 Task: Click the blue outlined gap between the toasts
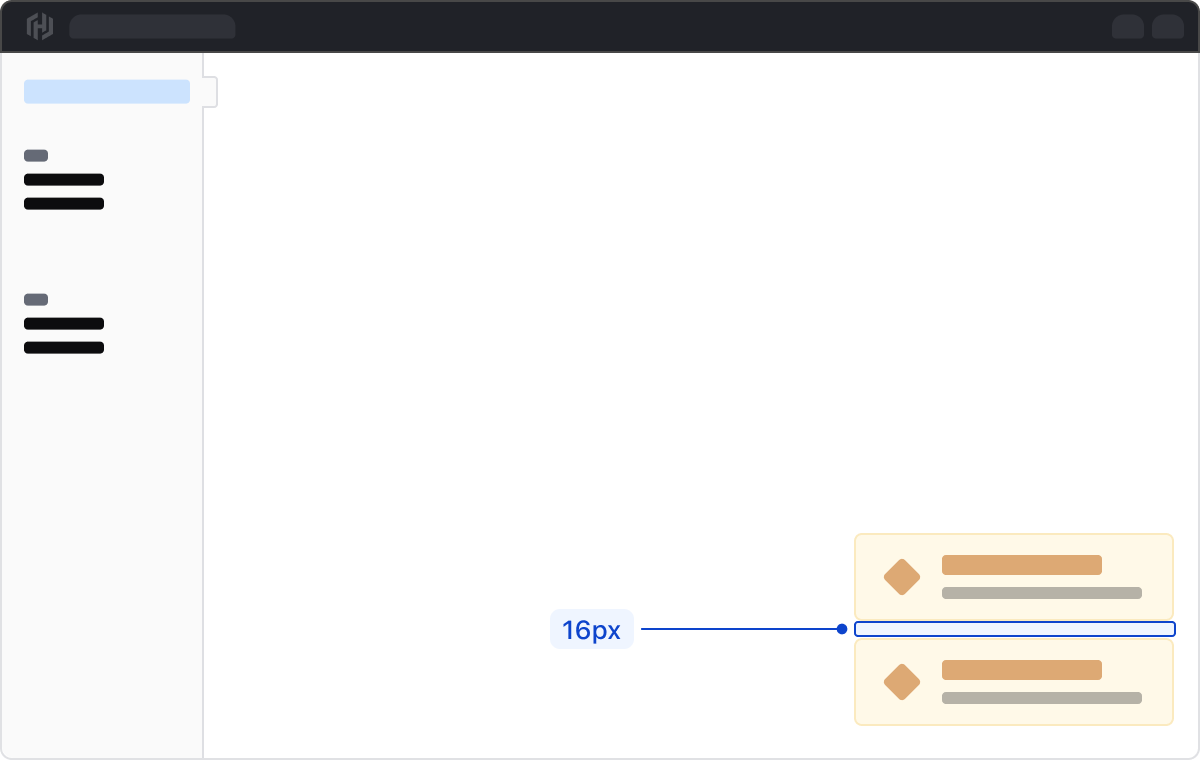[1014, 629]
